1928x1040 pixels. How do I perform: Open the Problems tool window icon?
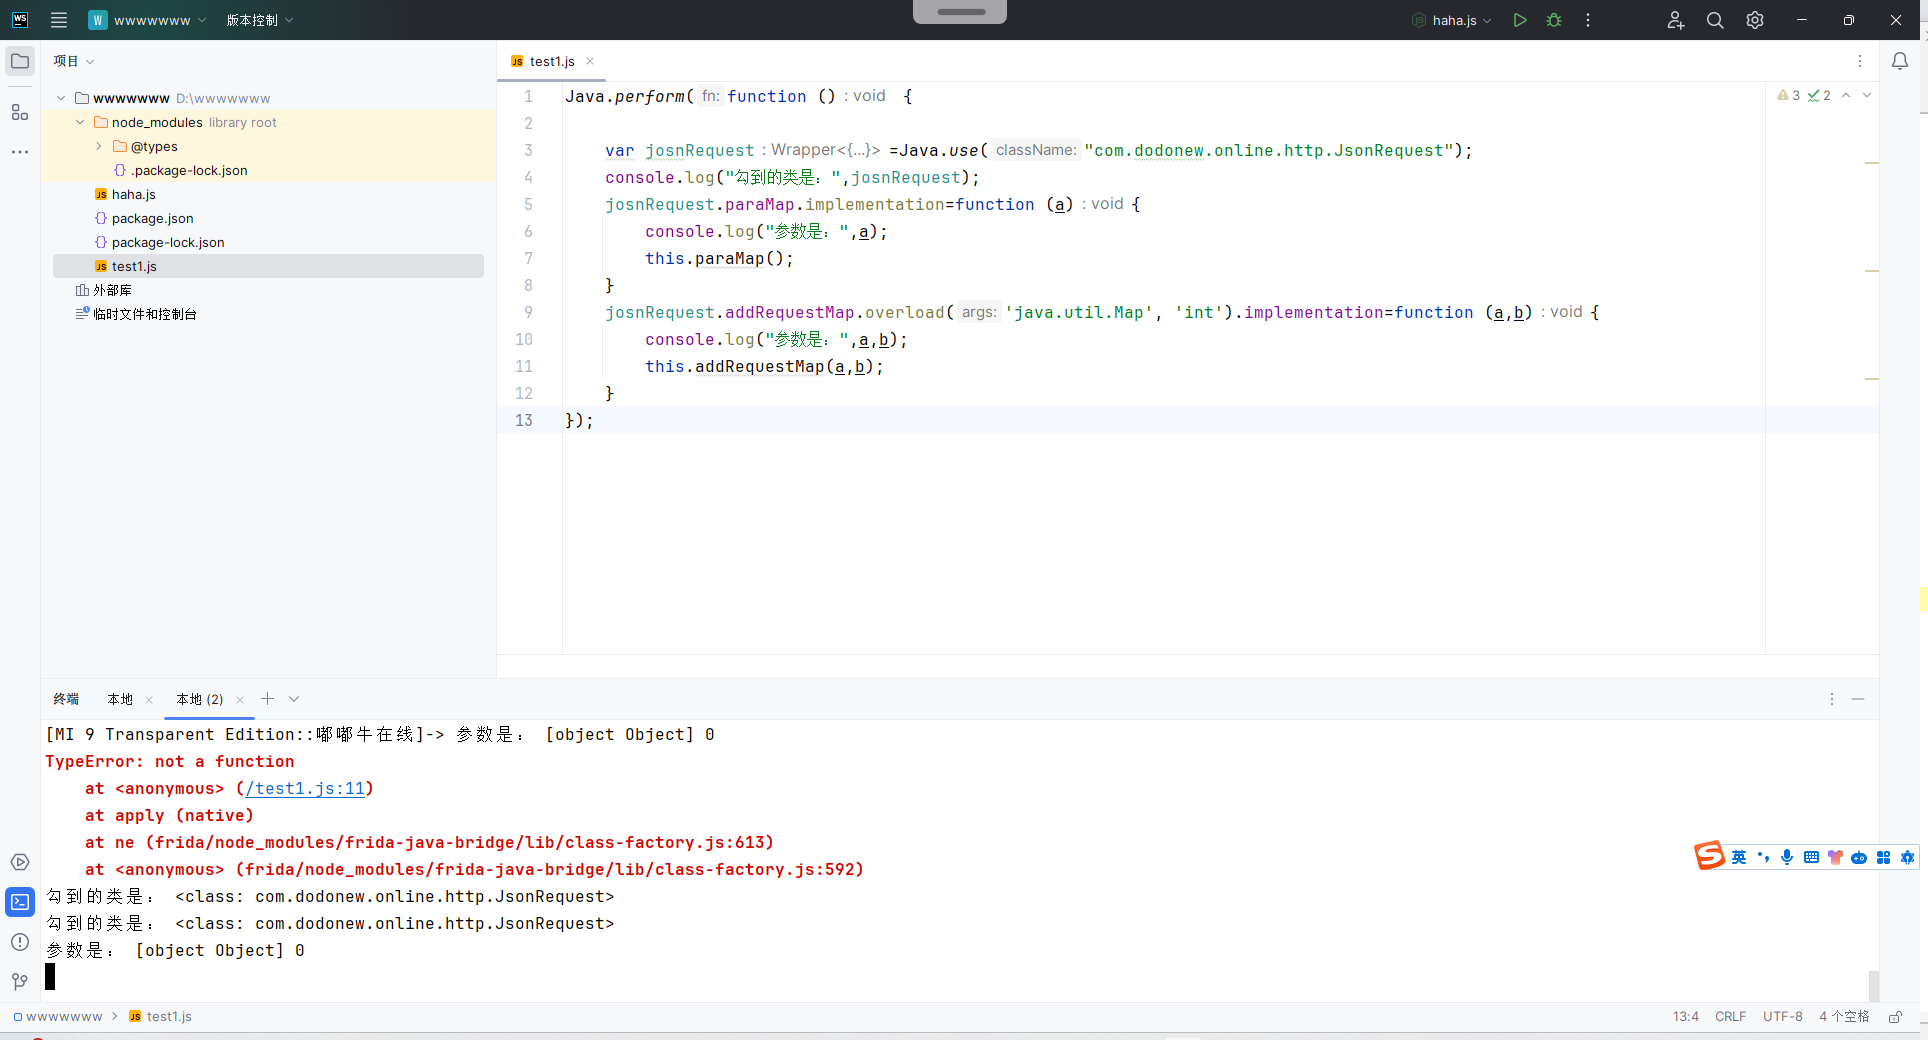(x=20, y=942)
